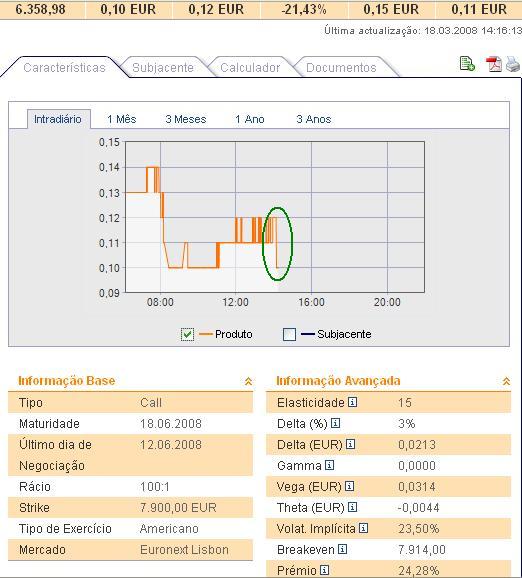The image size is (522, 578).
Task: Open info icon next to Breakeven
Action: pyautogui.click(x=342, y=549)
